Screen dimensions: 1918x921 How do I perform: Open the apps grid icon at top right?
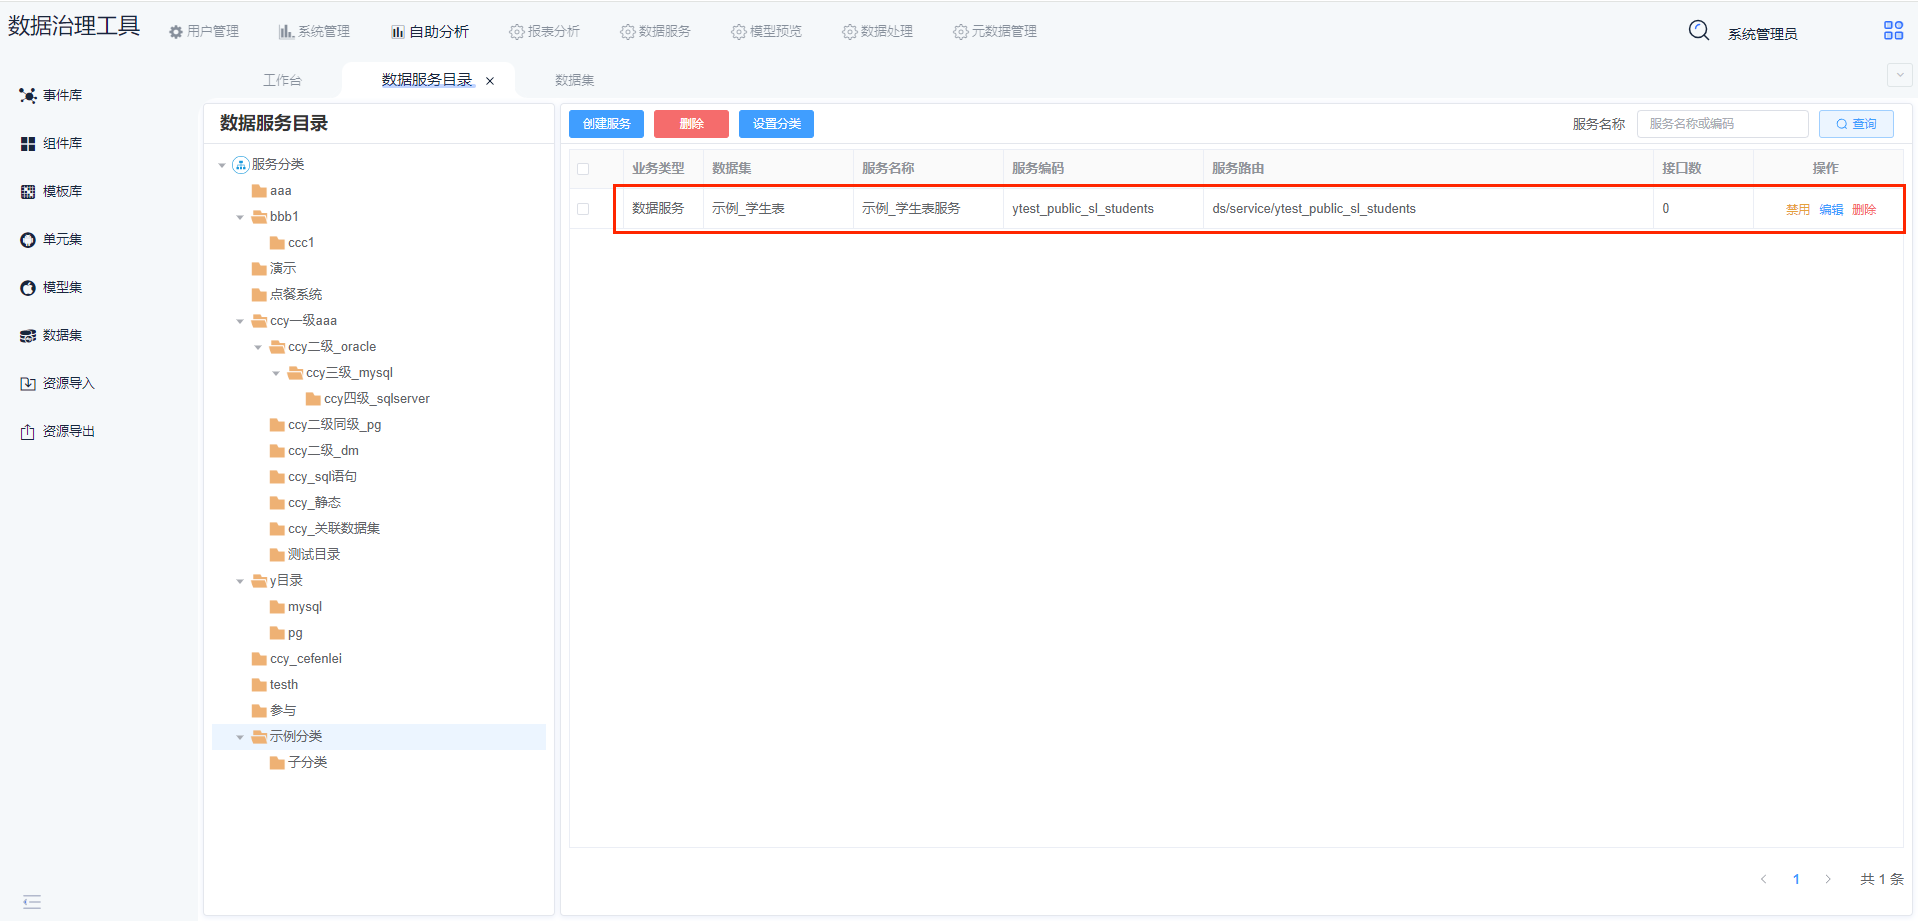point(1893,31)
